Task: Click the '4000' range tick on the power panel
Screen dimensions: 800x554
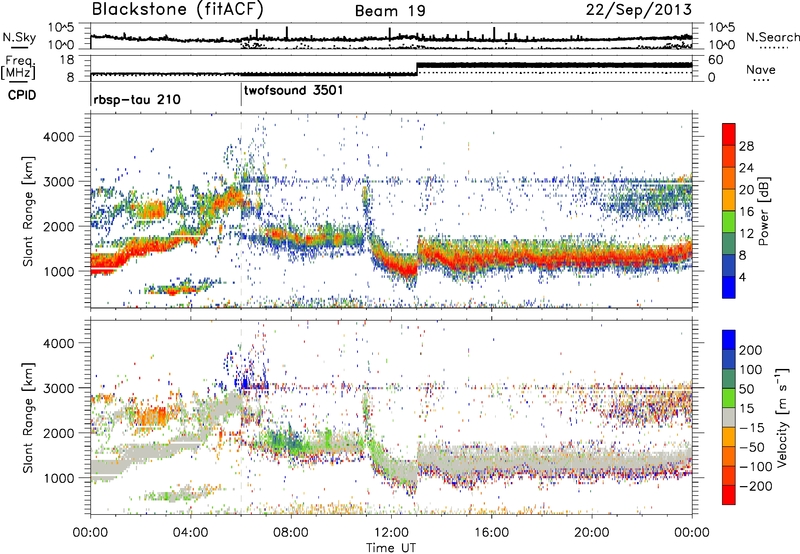Action: (x=59, y=137)
